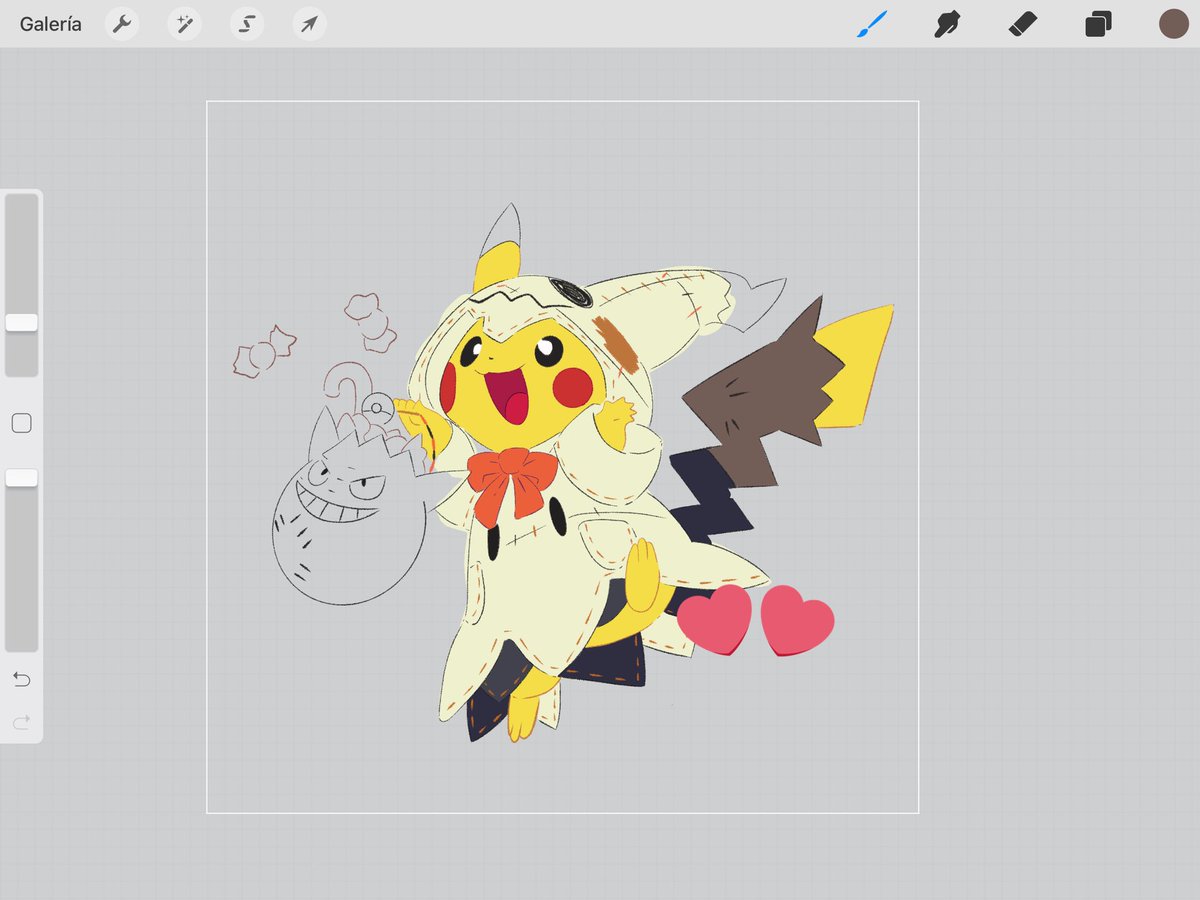The width and height of the screenshot is (1200, 900).
Task: Select the Smudge finger tool
Action: [x=946, y=24]
